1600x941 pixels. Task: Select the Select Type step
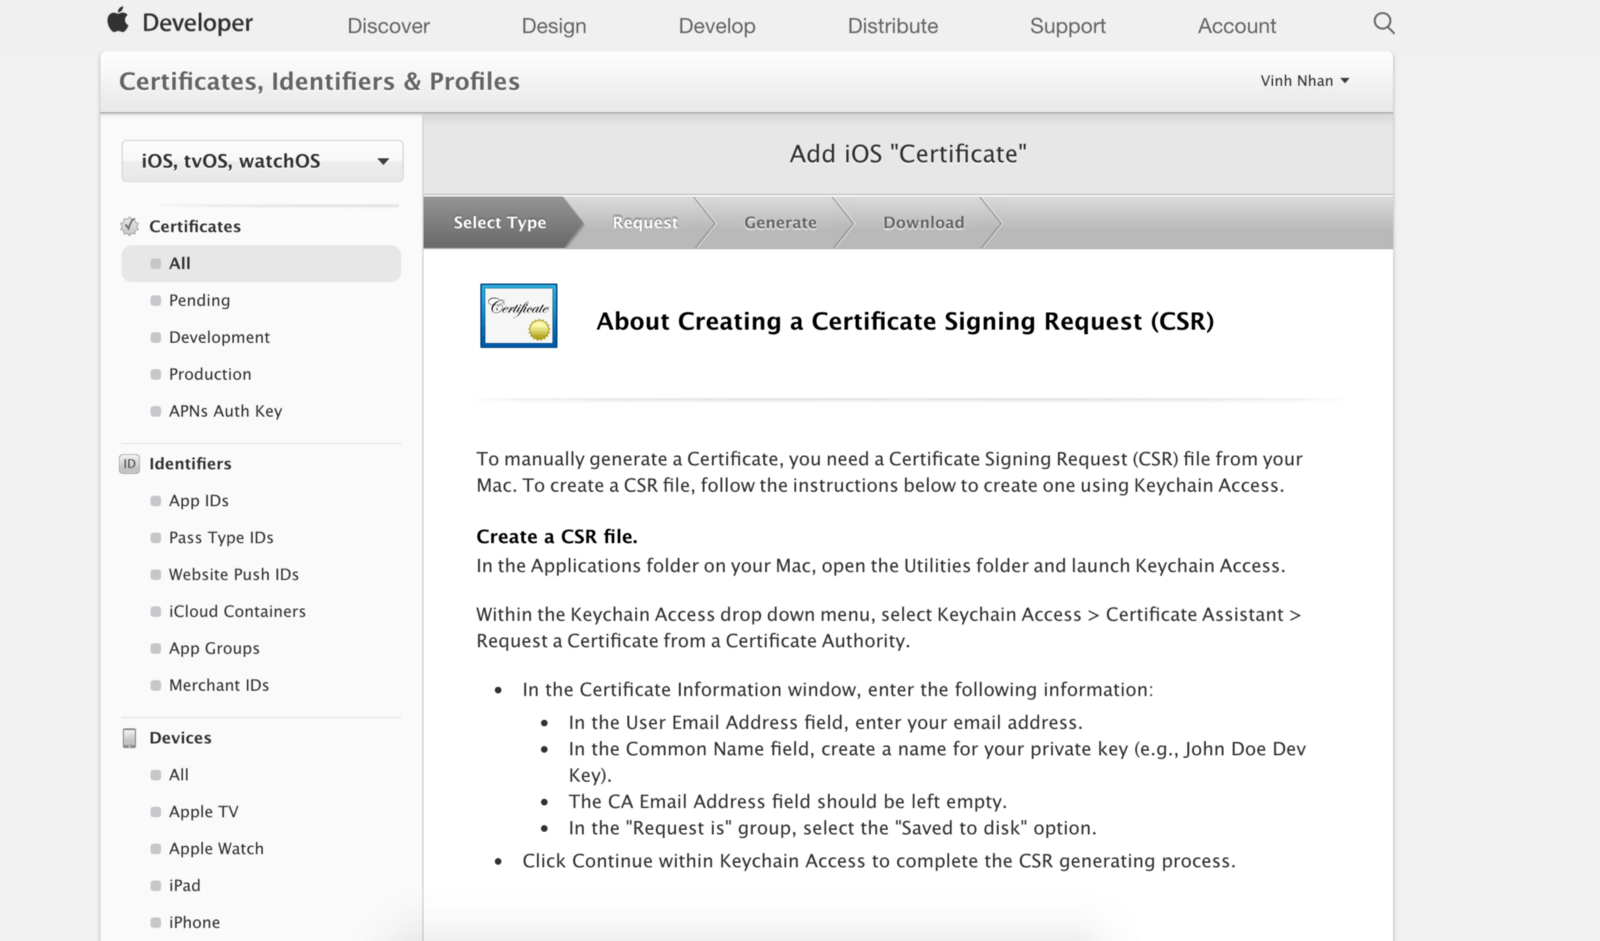[x=500, y=222]
